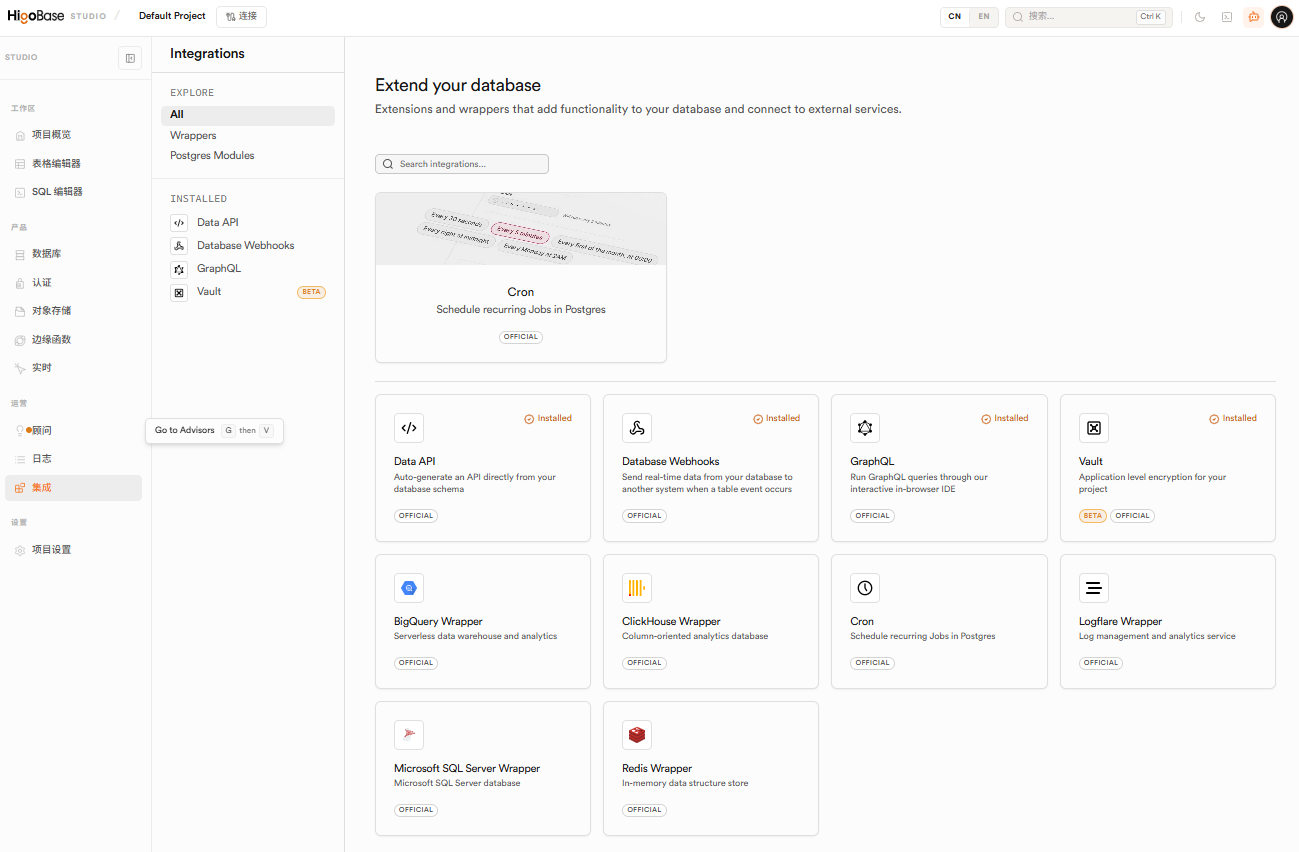Switch interface language to EN
Image resolution: width=1299 pixels, height=852 pixels.
click(984, 17)
